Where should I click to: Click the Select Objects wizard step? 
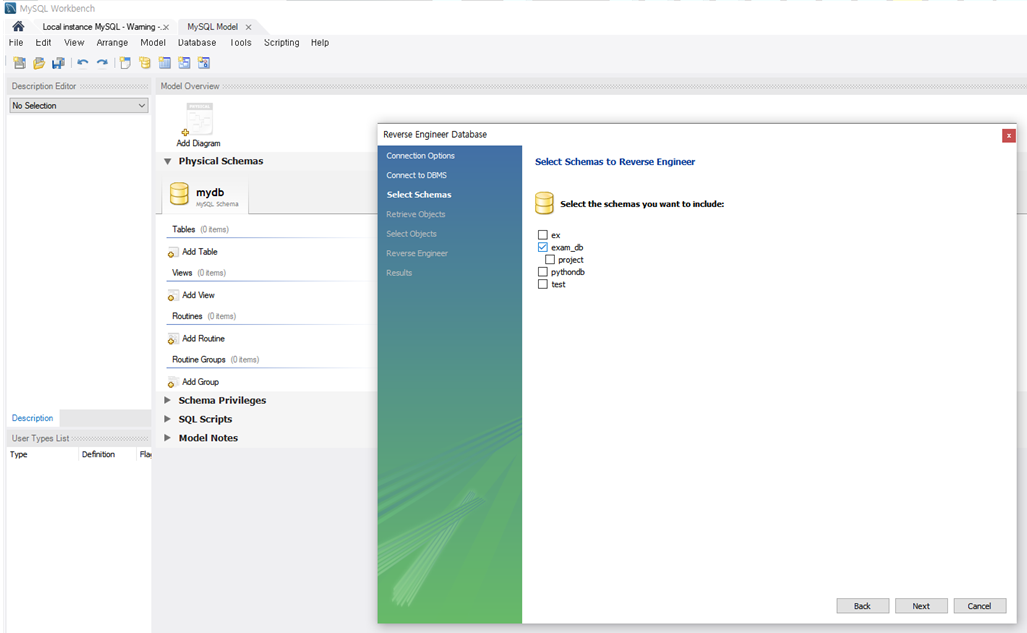click(411, 234)
